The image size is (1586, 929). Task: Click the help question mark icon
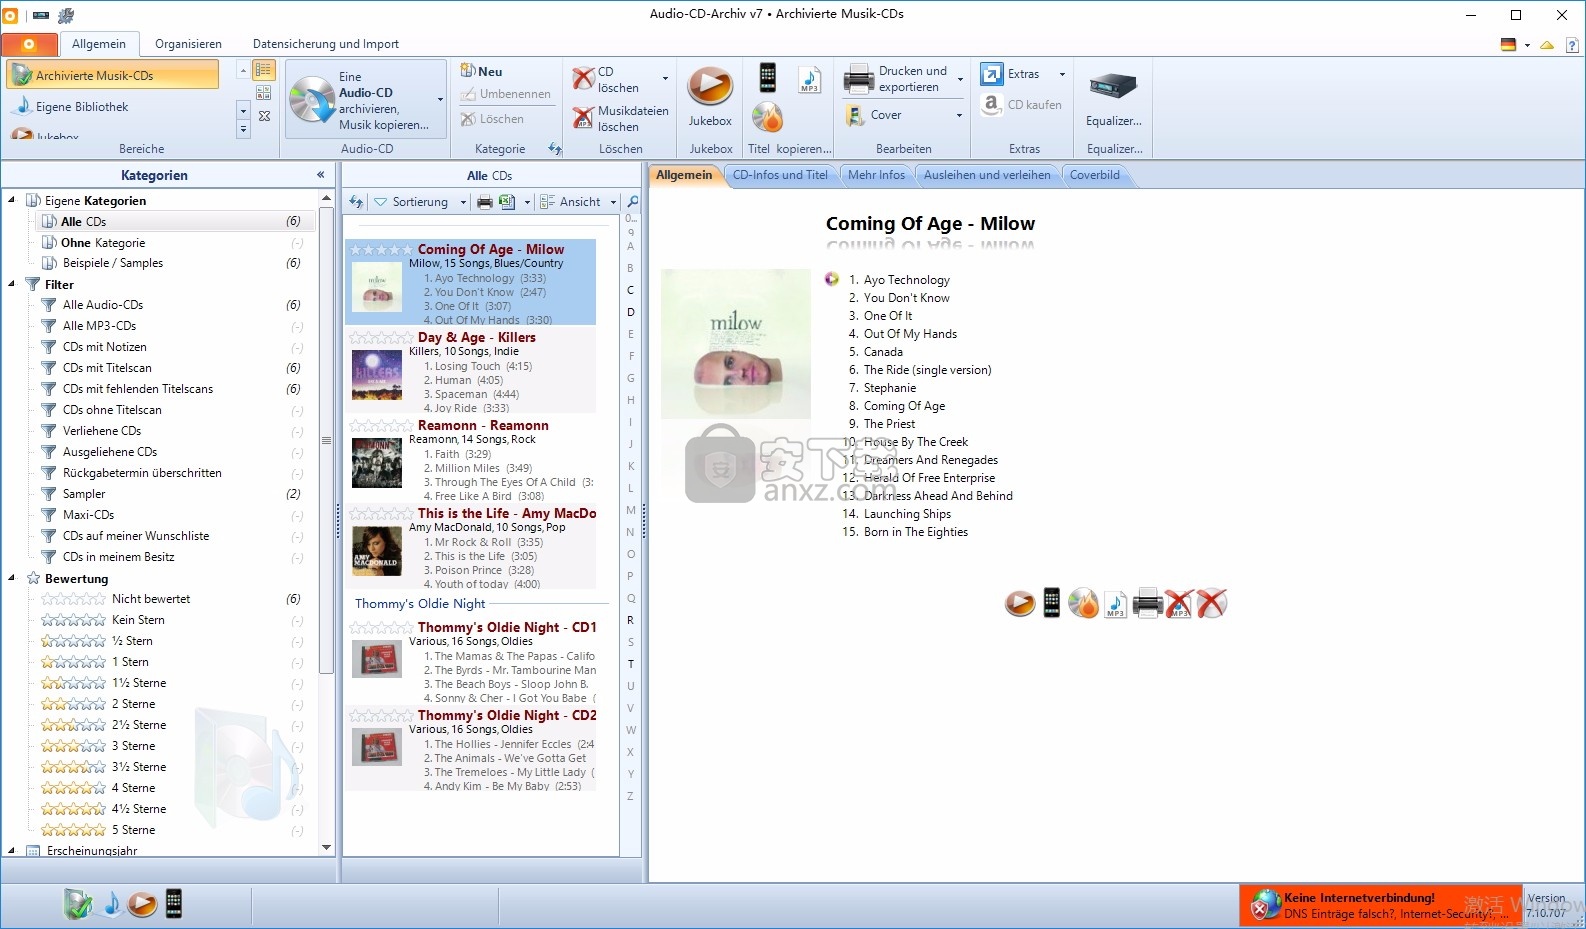pyautogui.click(x=1572, y=45)
